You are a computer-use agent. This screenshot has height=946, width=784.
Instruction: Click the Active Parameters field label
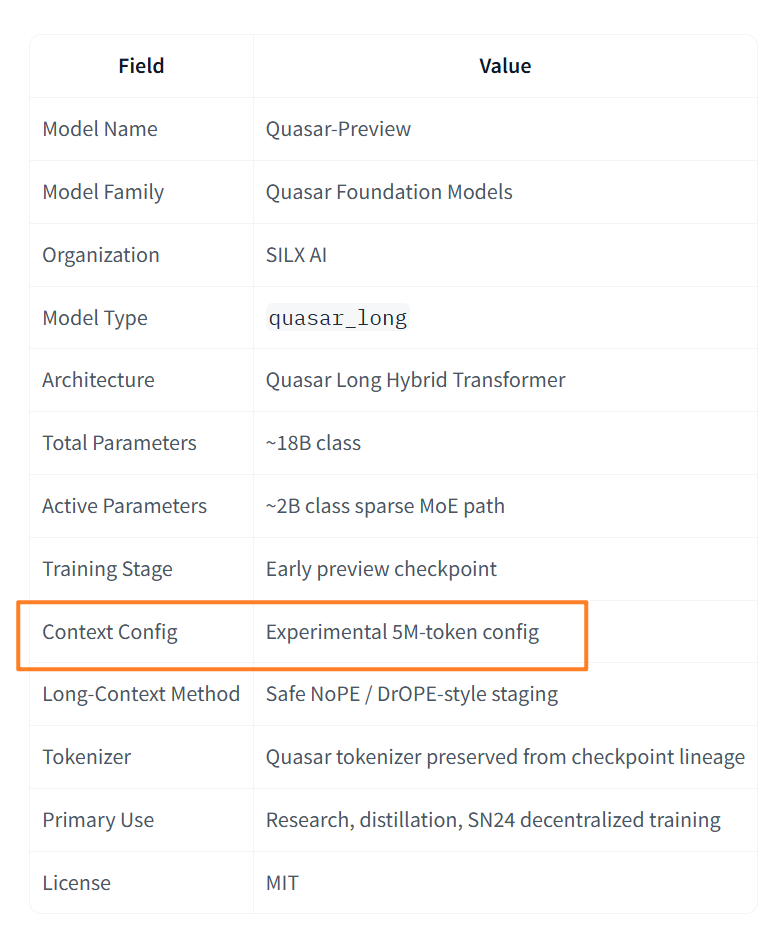click(x=124, y=506)
